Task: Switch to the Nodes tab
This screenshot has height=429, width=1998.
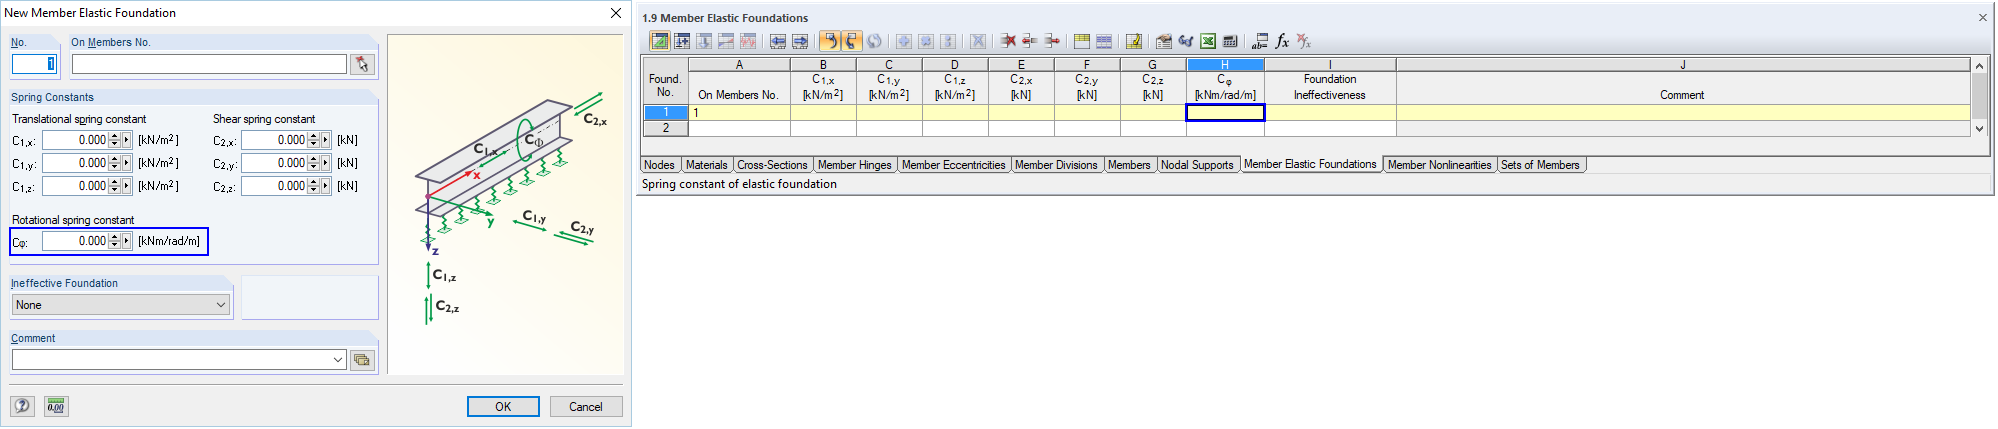Action: pyautogui.click(x=659, y=165)
